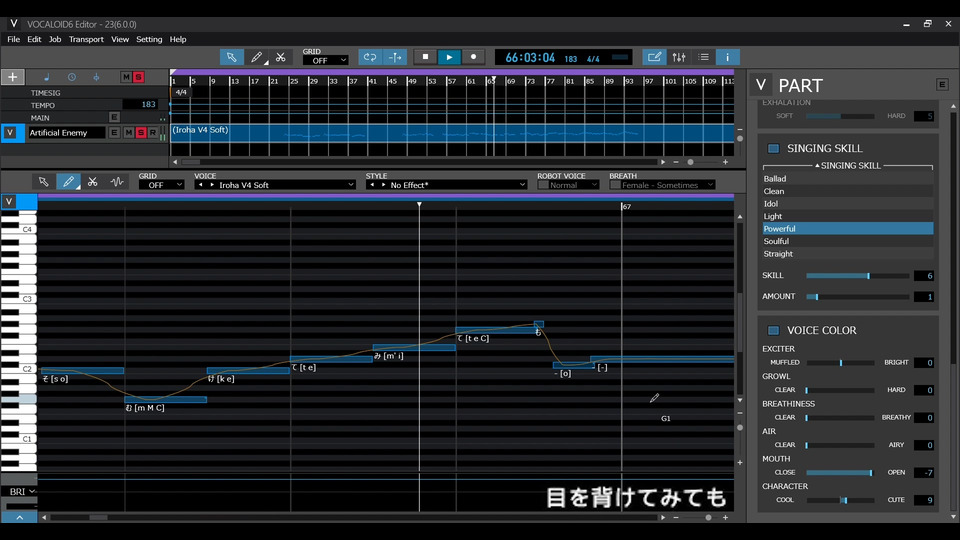
Task: Open the Edit menu
Action: pos(34,39)
